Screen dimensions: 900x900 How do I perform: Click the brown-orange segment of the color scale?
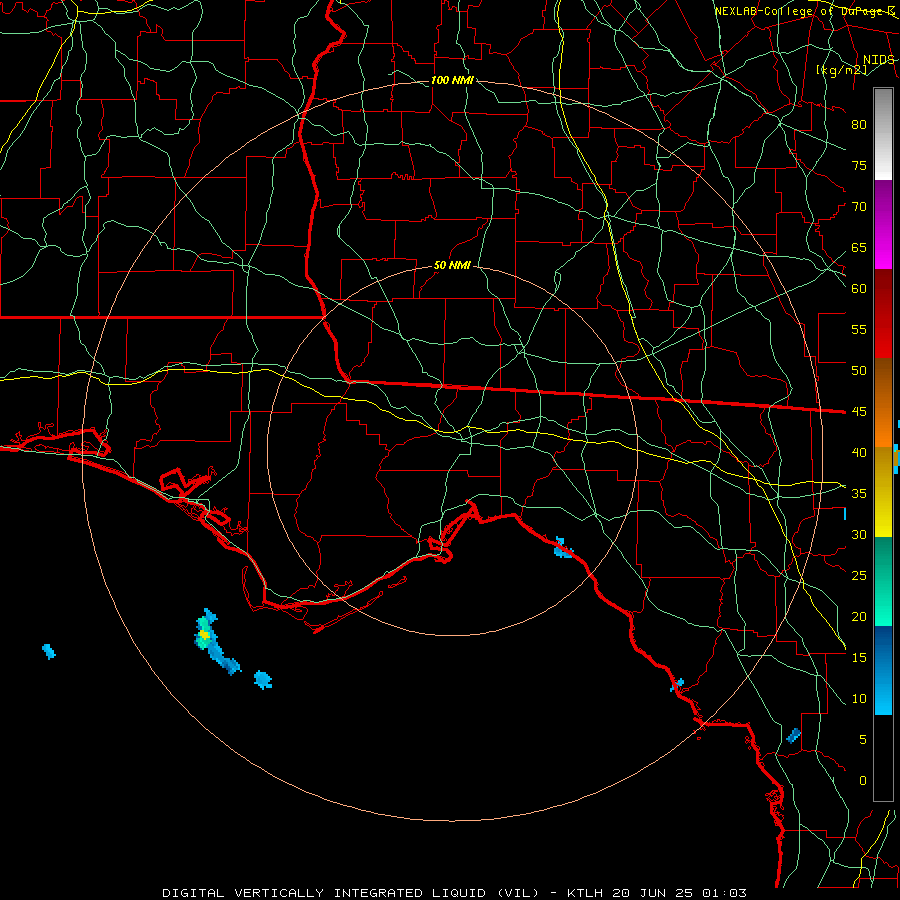[883, 403]
